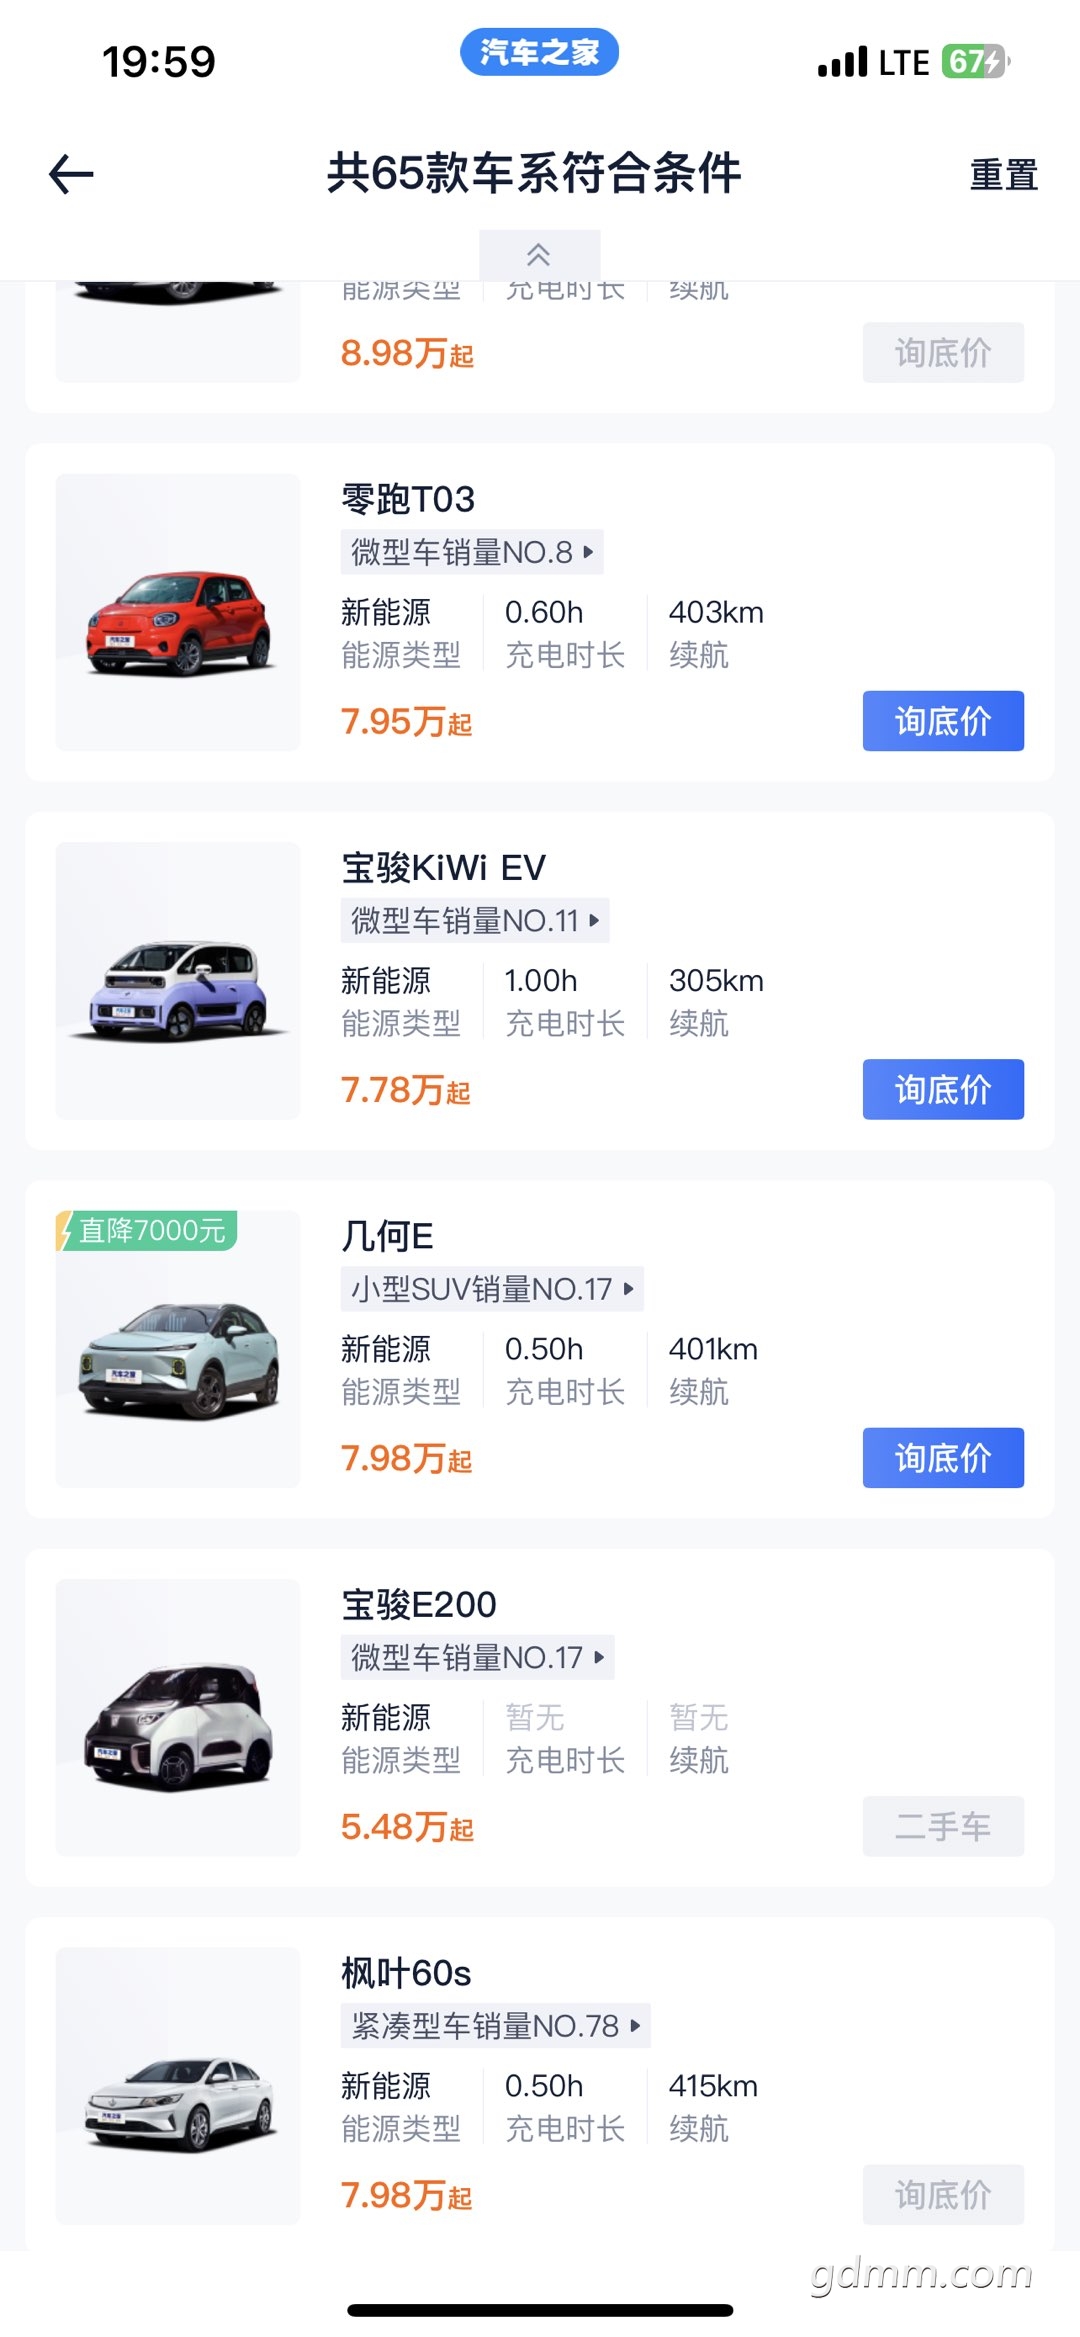Open the red 零跑T03 car thumbnail
The image size is (1080, 2337).
pyautogui.click(x=178, y=612)
